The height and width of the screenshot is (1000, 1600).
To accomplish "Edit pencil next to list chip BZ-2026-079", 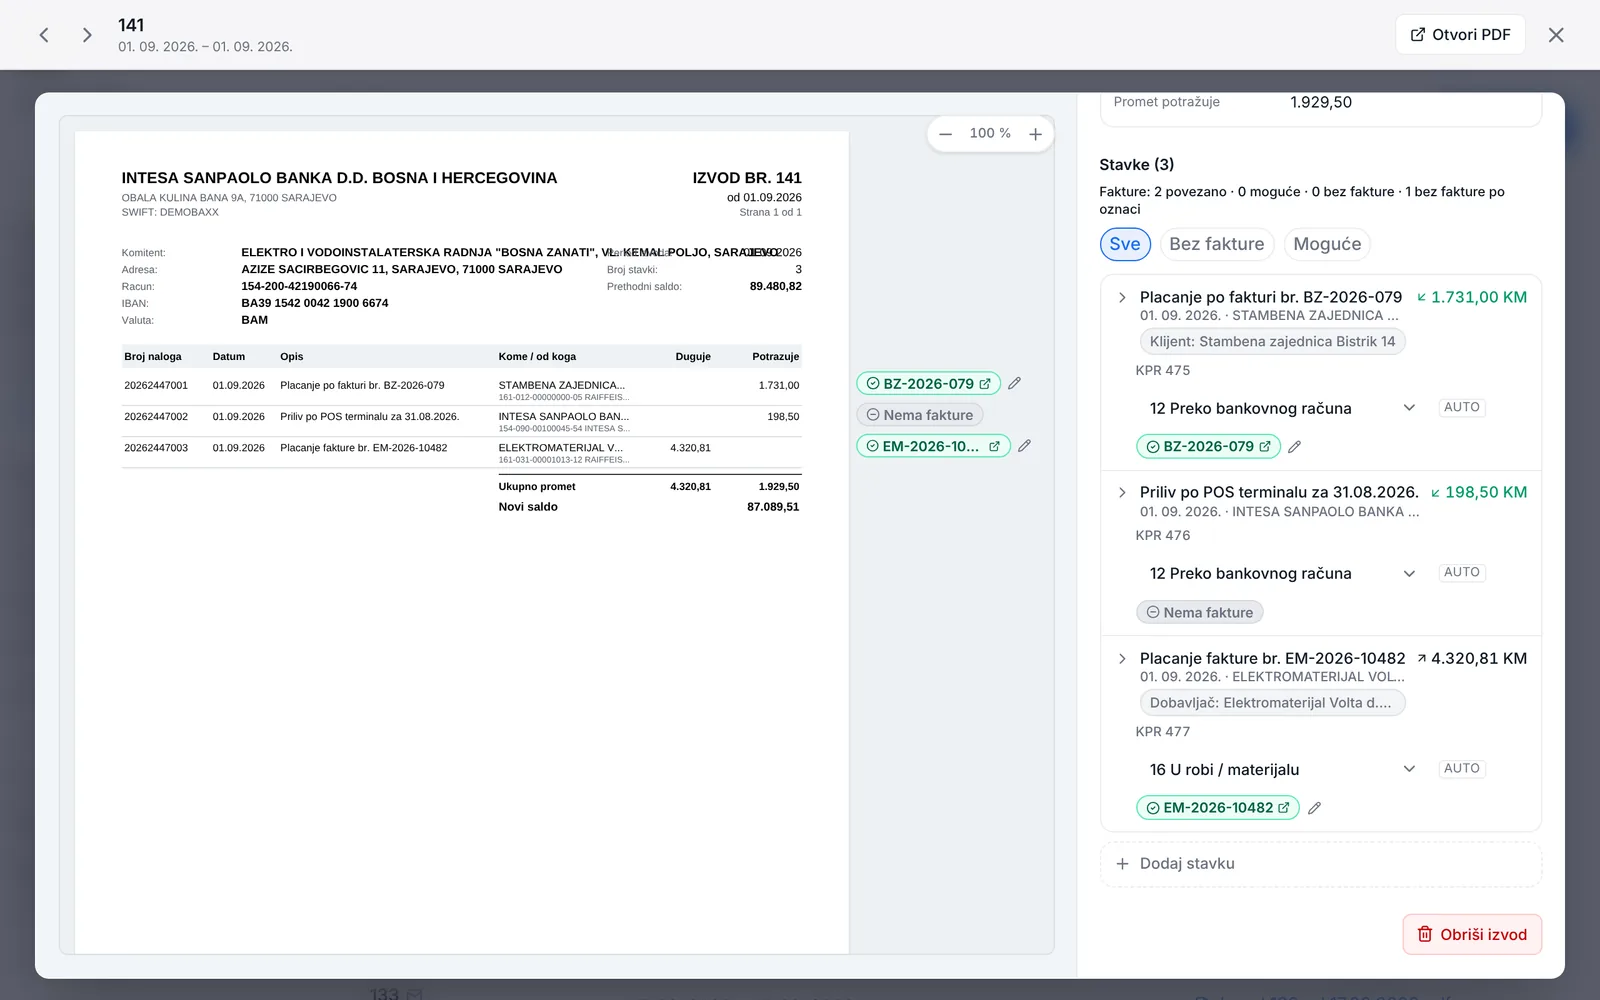I will point(1294,447).
